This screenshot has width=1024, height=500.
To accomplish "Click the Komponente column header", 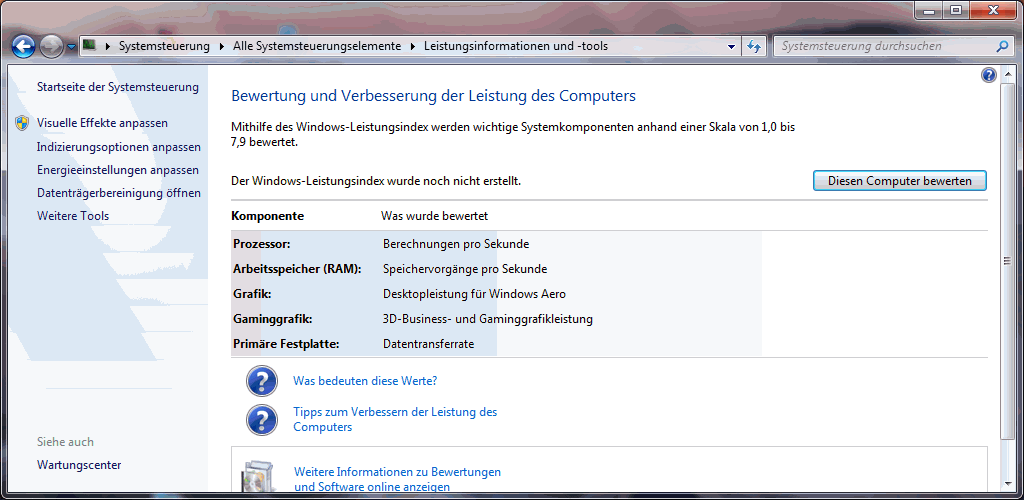I will (268, 216).
